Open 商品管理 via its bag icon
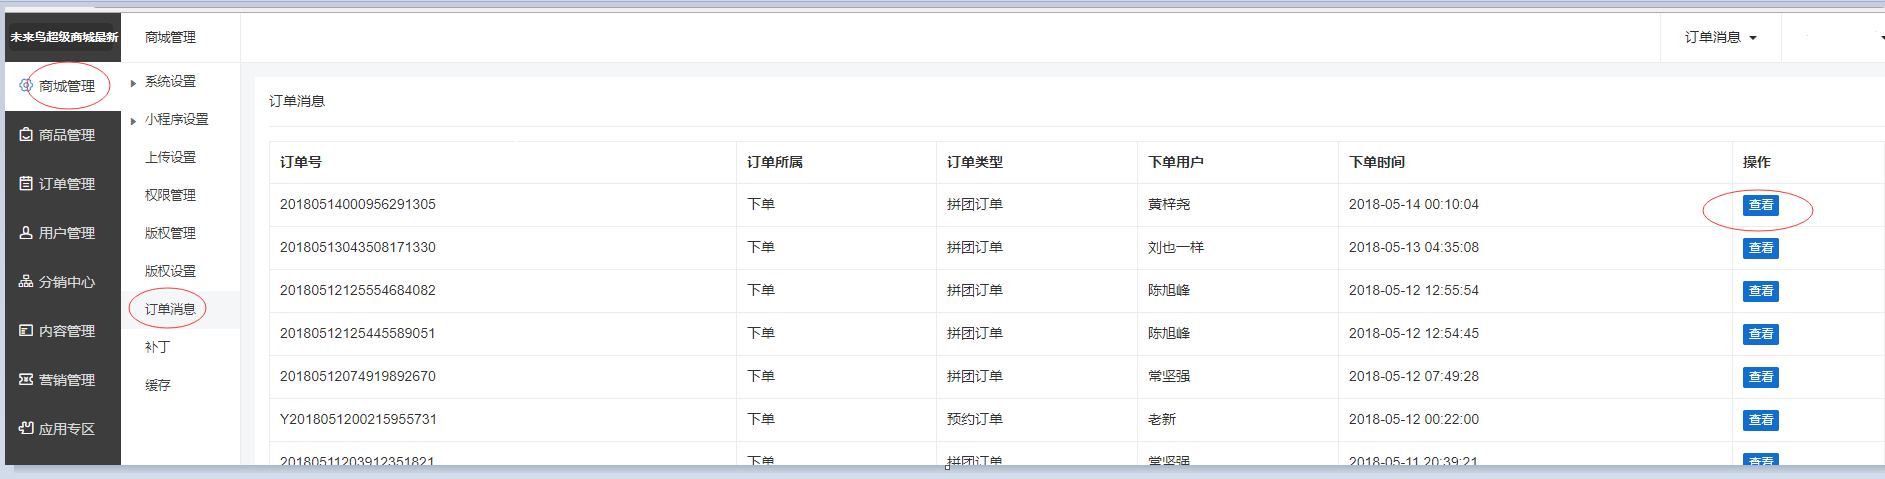Image resolution: width=1885 pixels, height=479 pixels. point(26,135)
